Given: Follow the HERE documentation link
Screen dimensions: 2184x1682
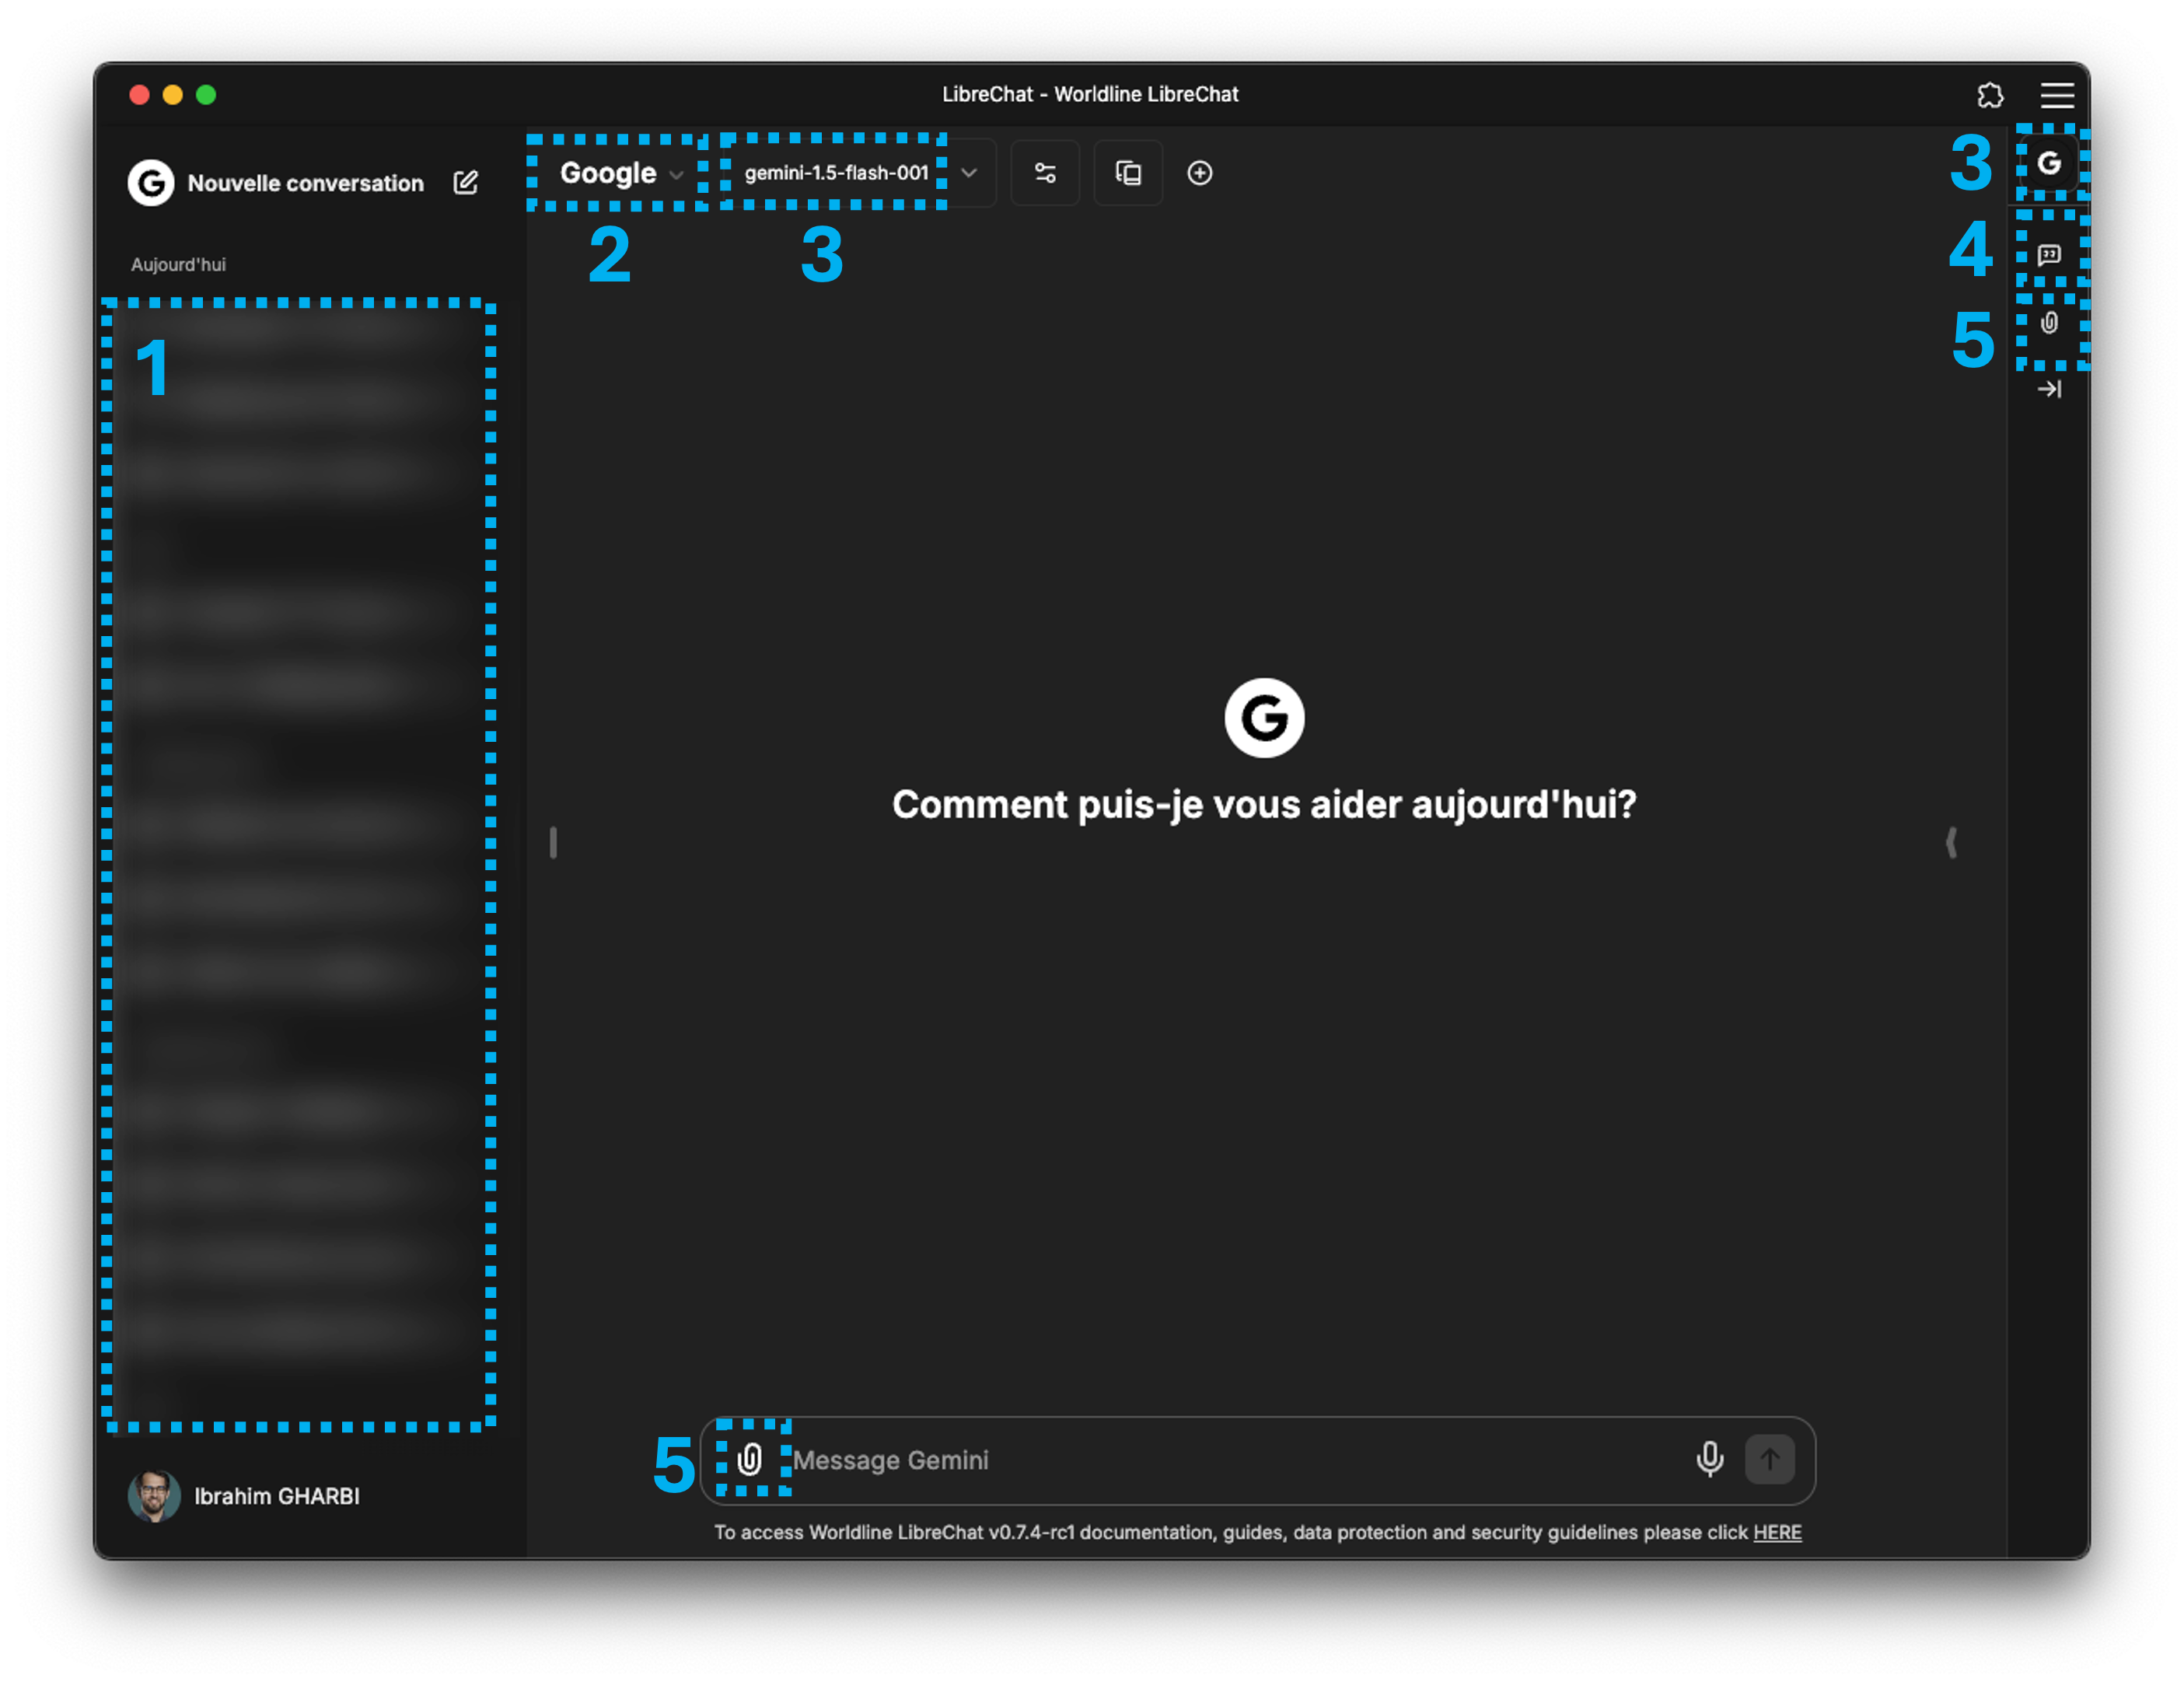Looking at the screenshot, I should coord(1777,1533).
